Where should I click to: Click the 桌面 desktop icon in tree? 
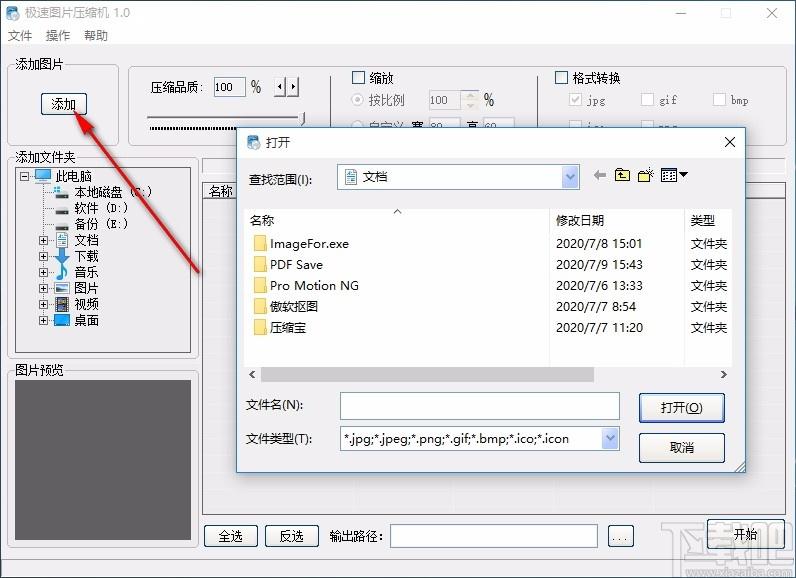(x=62, y=320)
